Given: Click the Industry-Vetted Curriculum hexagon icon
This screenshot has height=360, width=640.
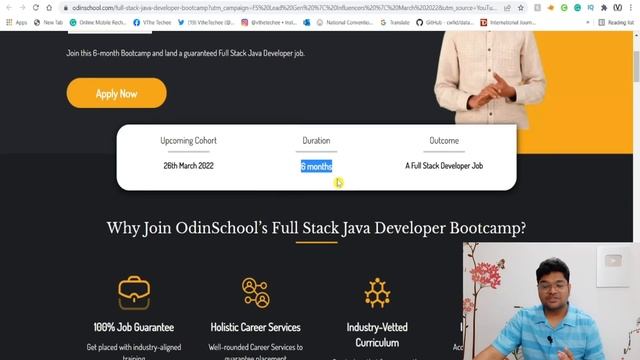Looking at the screenshot, I should pyautogui.click(x=377, y=293).
